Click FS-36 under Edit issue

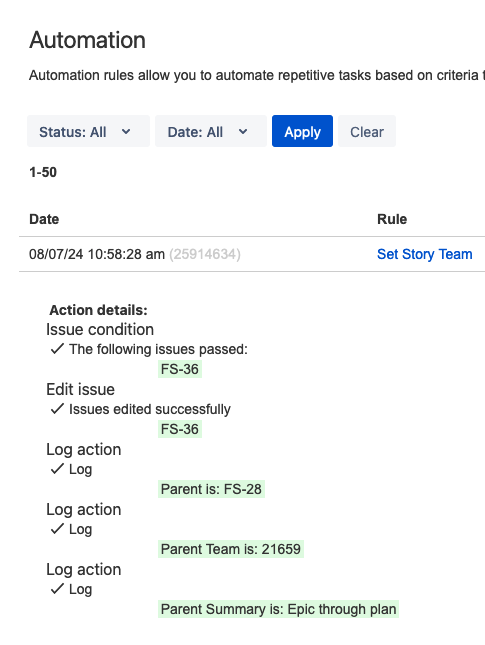(180, 429)
